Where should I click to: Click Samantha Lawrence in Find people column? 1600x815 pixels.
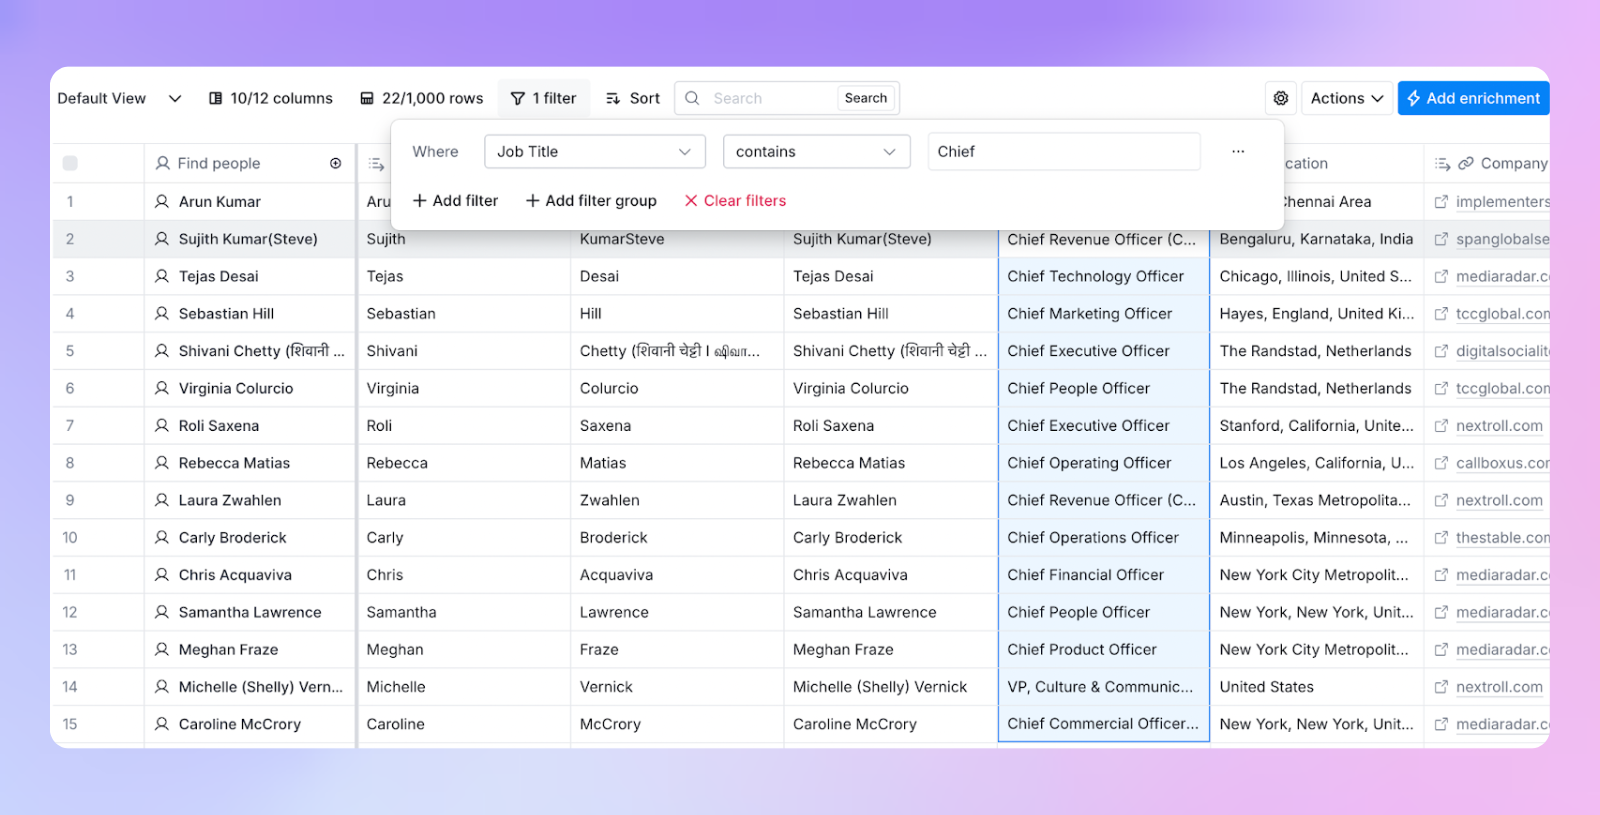click(250, 612)
